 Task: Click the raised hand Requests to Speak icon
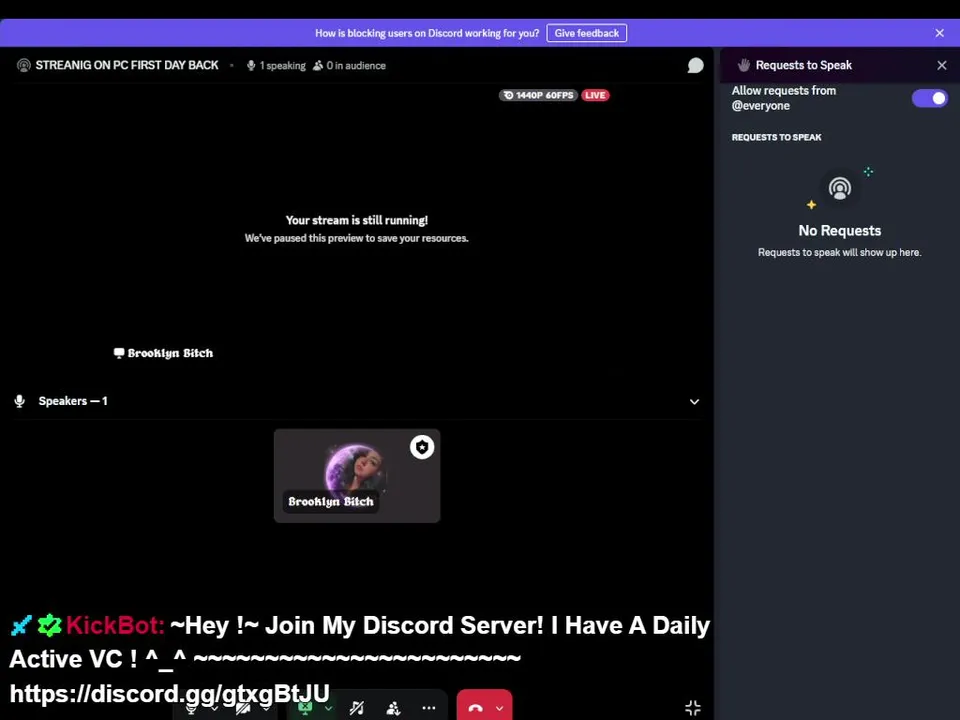pyautogui.click(x=743, y=65)
